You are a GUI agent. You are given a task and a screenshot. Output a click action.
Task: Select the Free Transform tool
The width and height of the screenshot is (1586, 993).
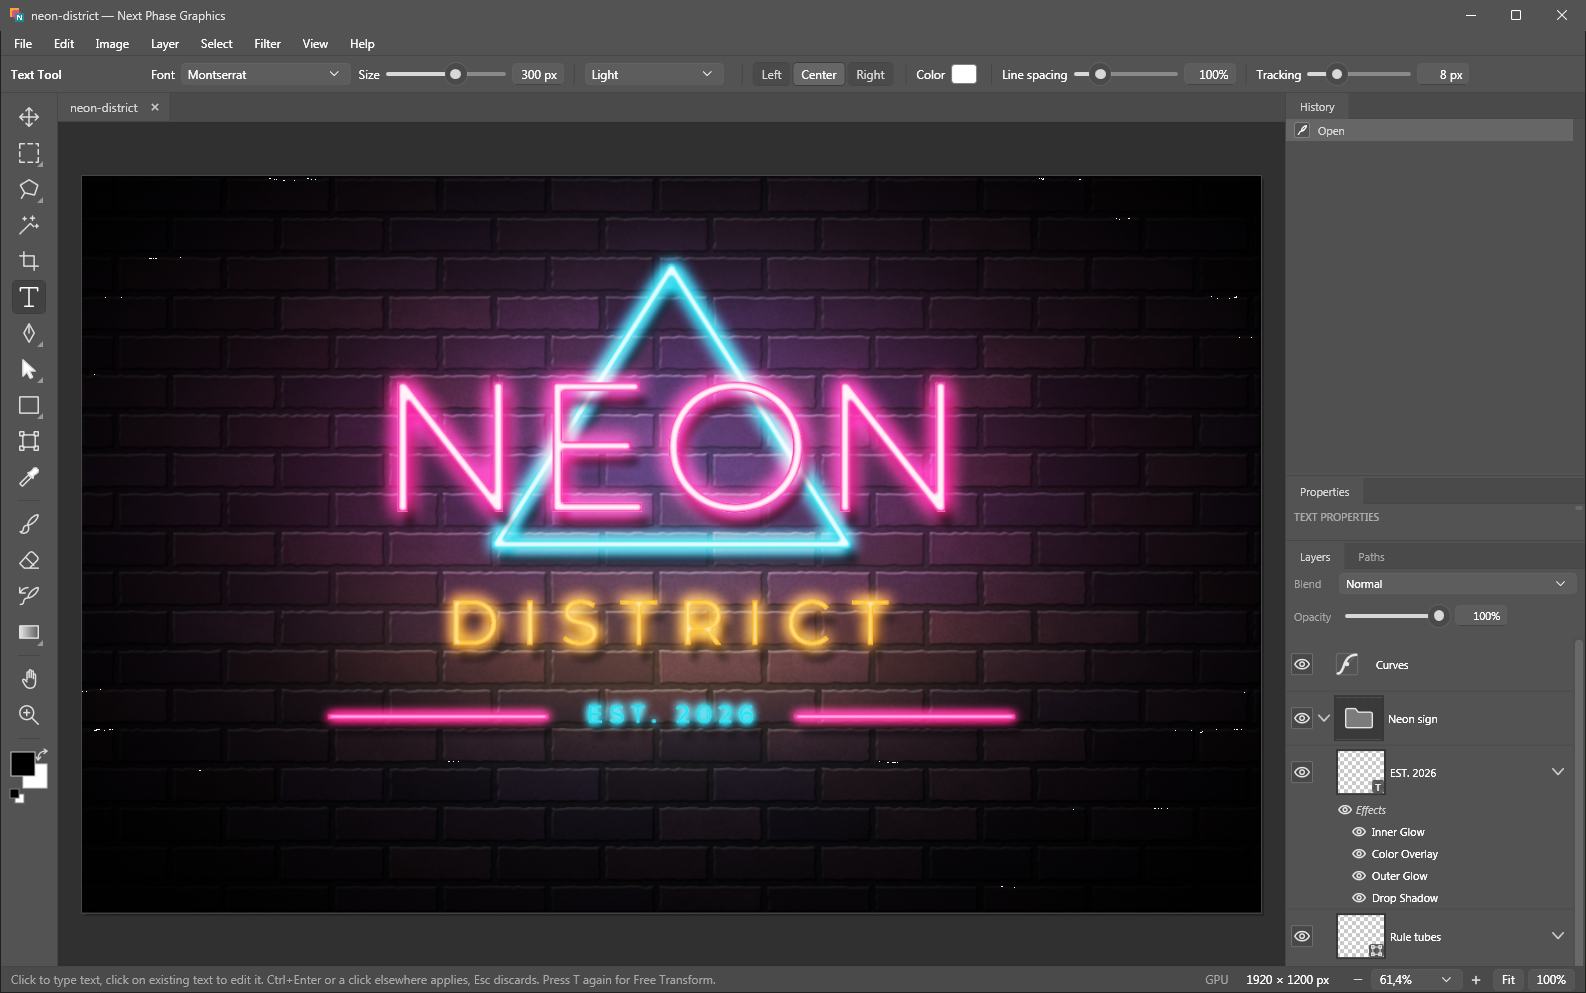pos(29,441)
